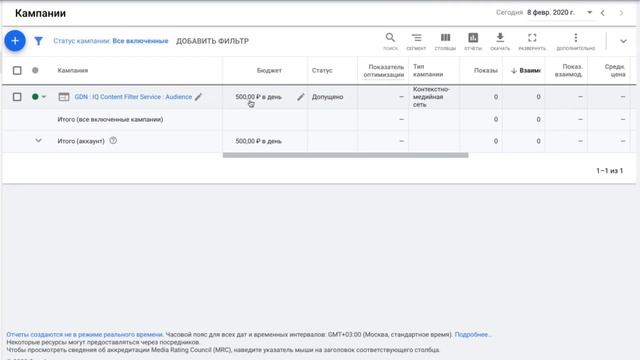Open the filter funnel icon
The image size is (640, 360).
(38, 41)
